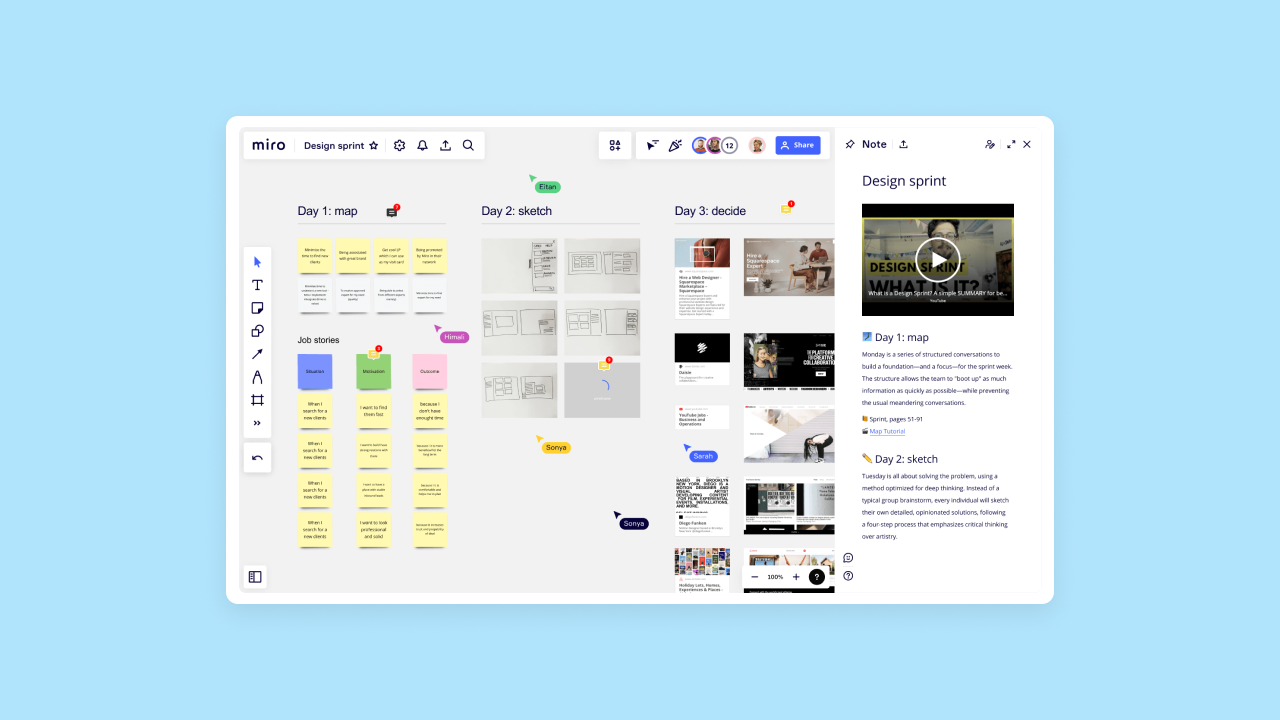Switch focus to the Note panel header tab
Viewport: 1280px width, 720px height.
[x=873, y=144]
